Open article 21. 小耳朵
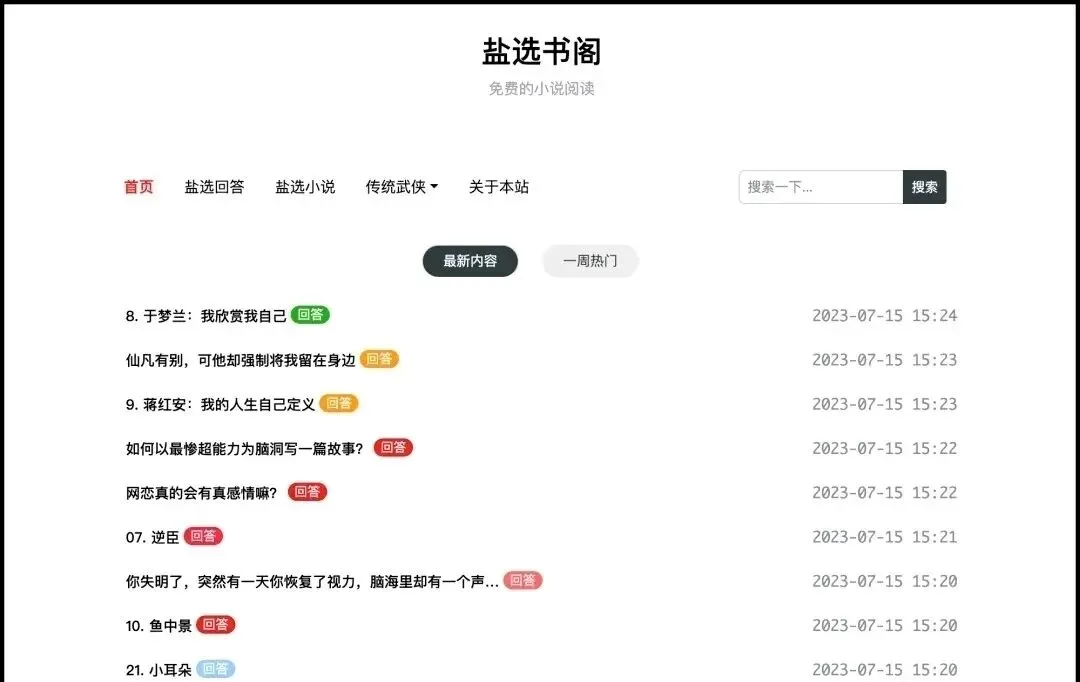Image resolution: width=1080 pixels, height=682 pixels. tap(158, 670)
